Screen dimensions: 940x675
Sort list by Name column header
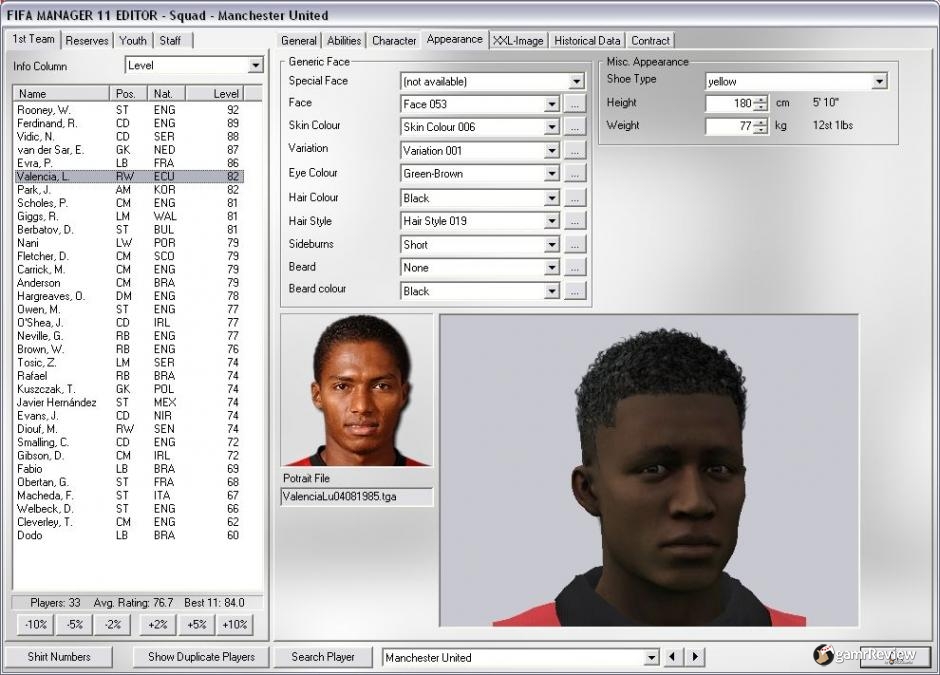point(61,94)
